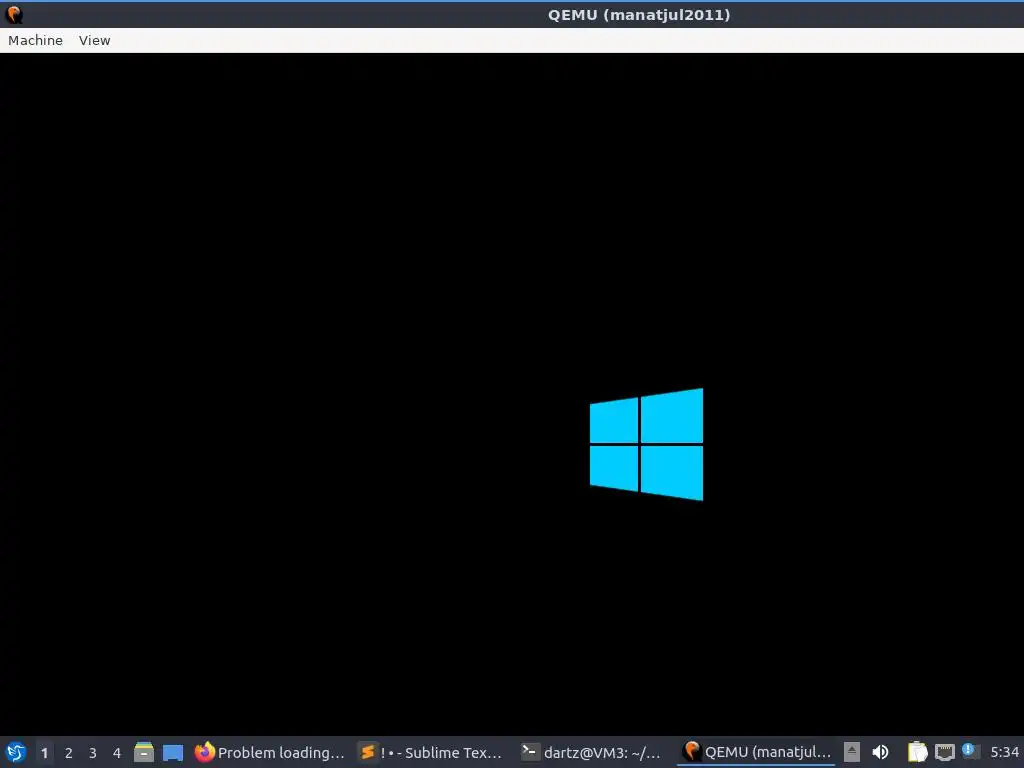Open the removable media eject tray icon
The width and height of the screenshot is (1024, 768).
[852, 752]
